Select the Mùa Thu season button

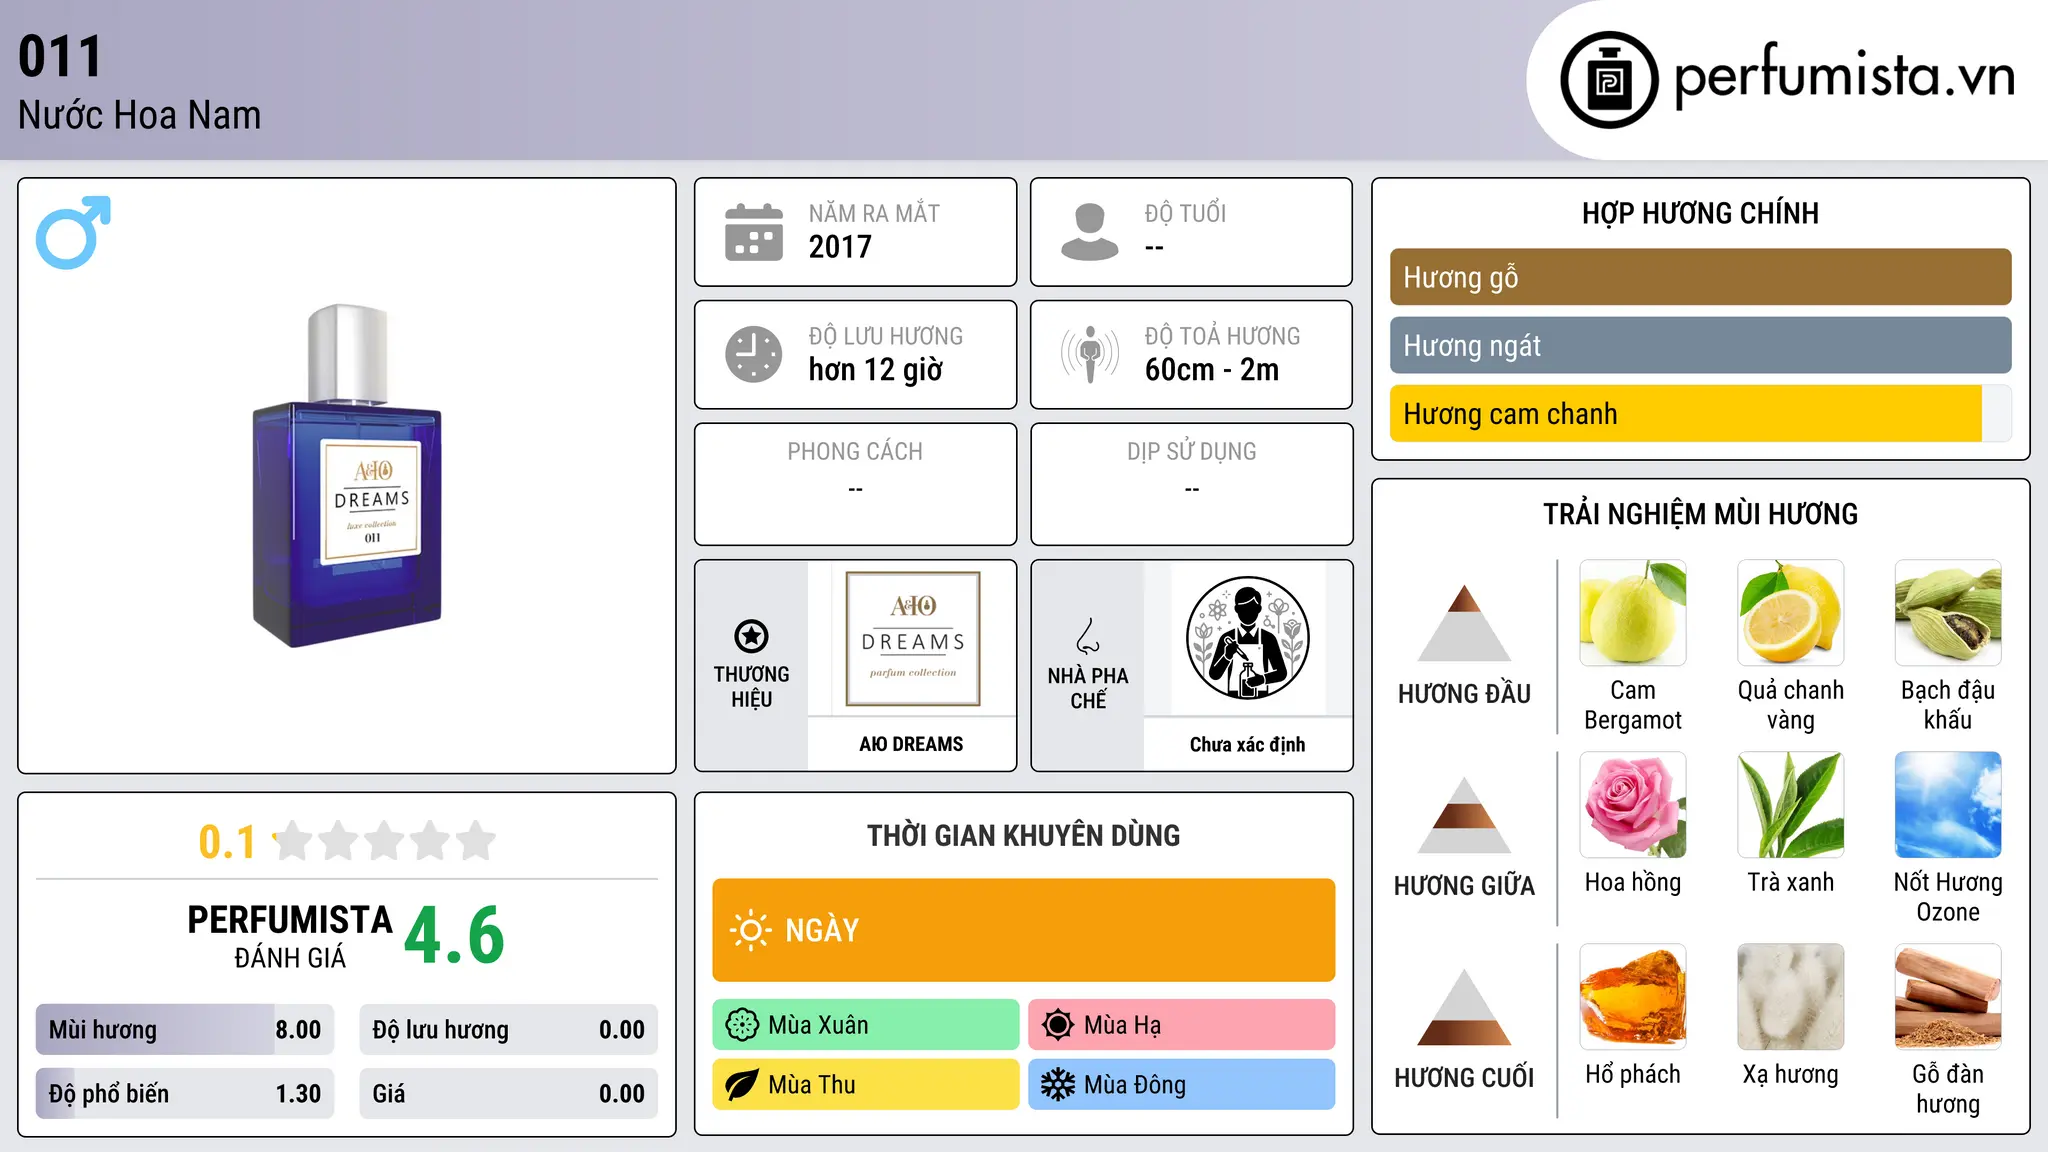865,1085
